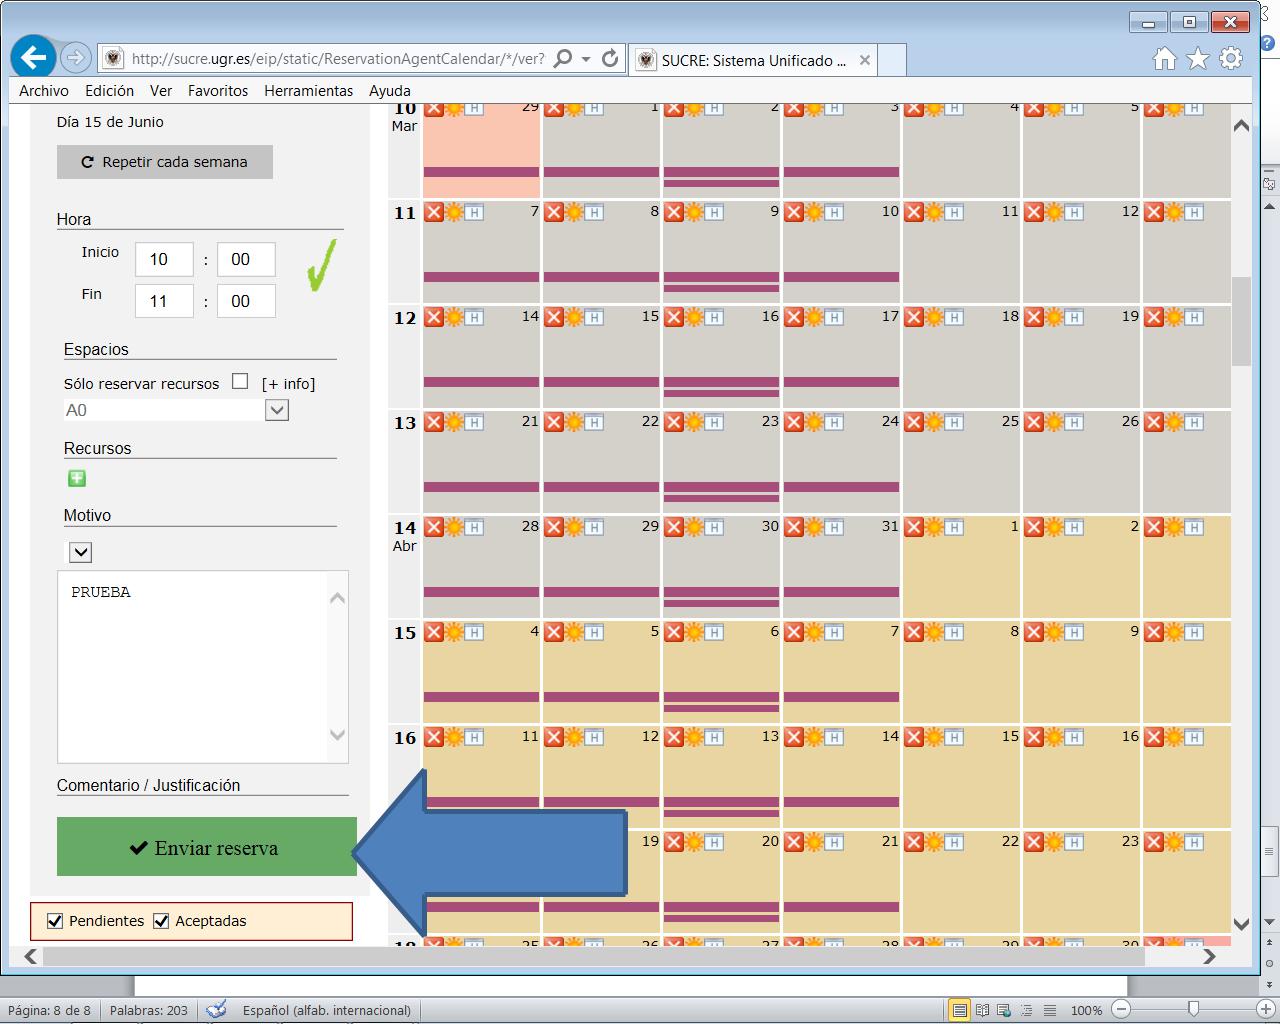
Task: Click the favorites star icon
Action: [1197, 59]
